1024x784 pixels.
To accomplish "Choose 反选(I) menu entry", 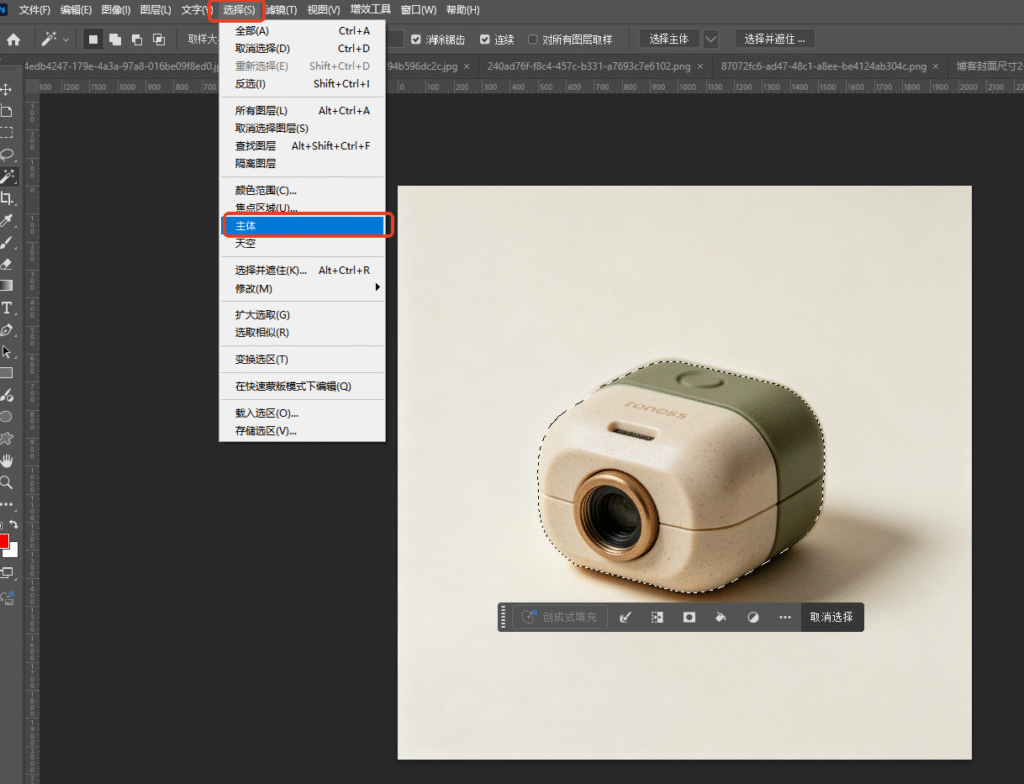I will [302, 84].
